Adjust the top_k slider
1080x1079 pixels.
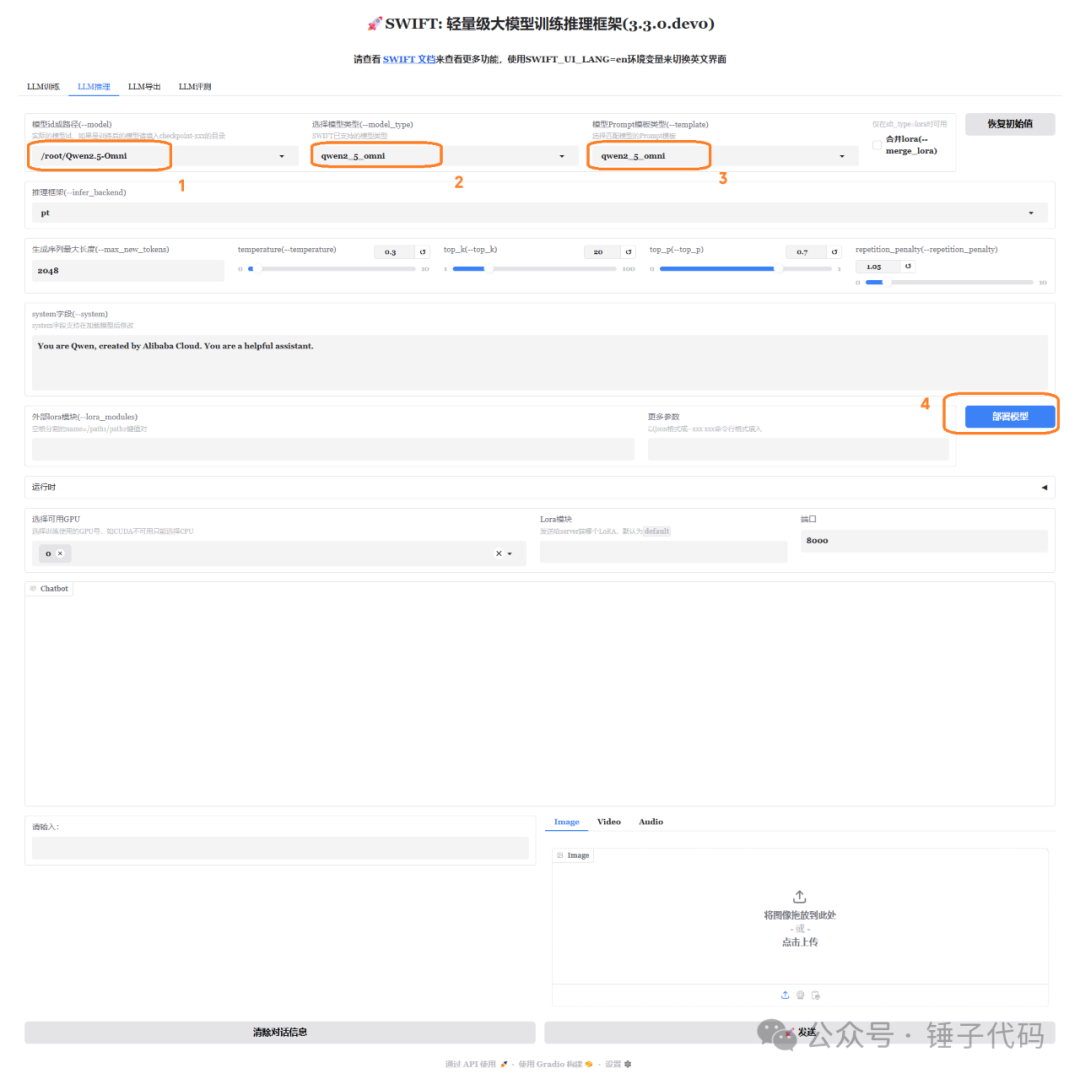click(x=534, y=269)
